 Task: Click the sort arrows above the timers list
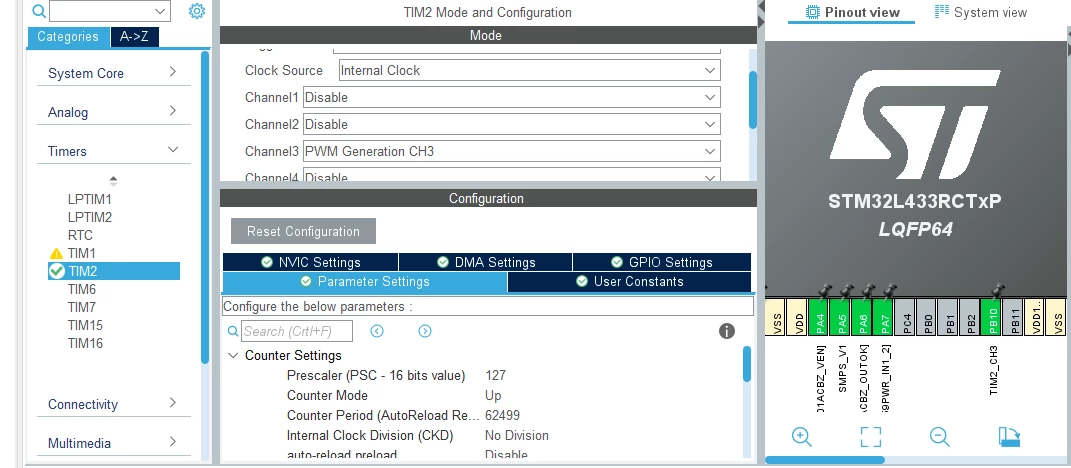point(113,181)
